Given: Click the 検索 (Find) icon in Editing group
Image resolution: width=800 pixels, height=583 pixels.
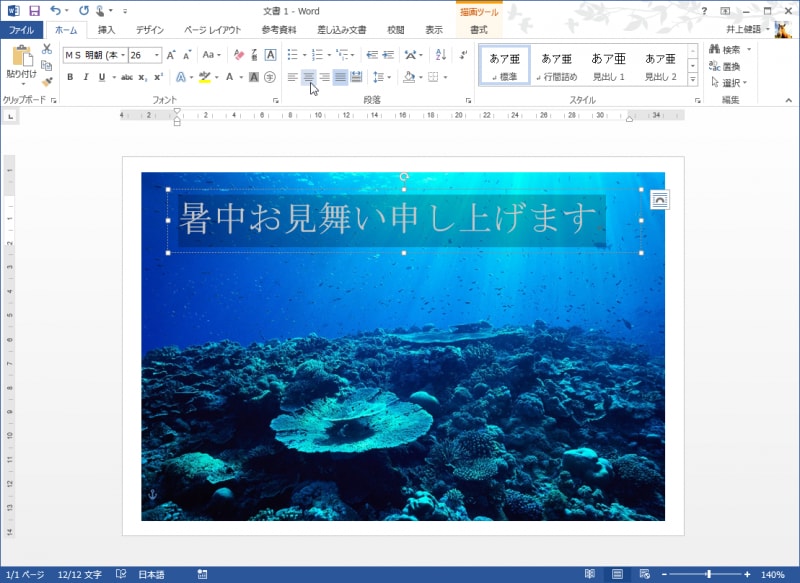Looking at the screenshot, I should (x=728, y=50).
